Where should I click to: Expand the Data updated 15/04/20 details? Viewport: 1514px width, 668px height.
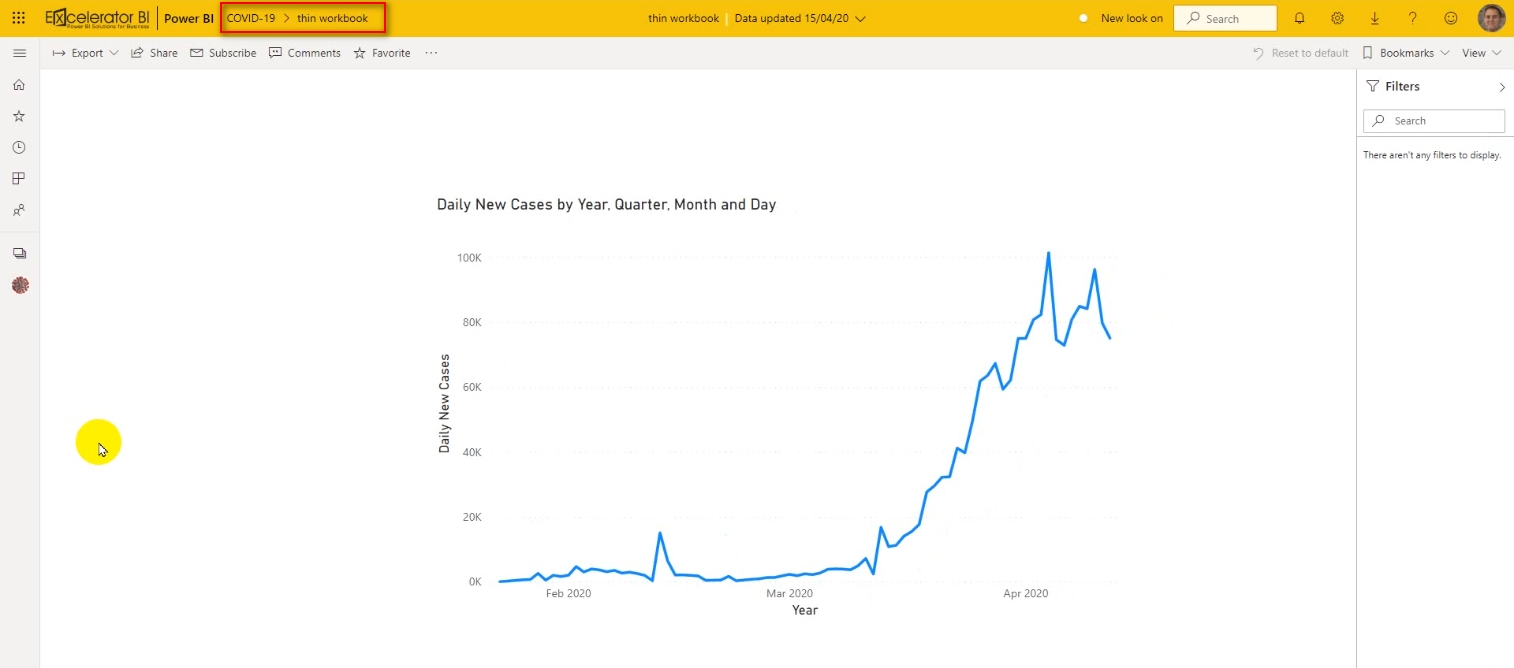861,18
